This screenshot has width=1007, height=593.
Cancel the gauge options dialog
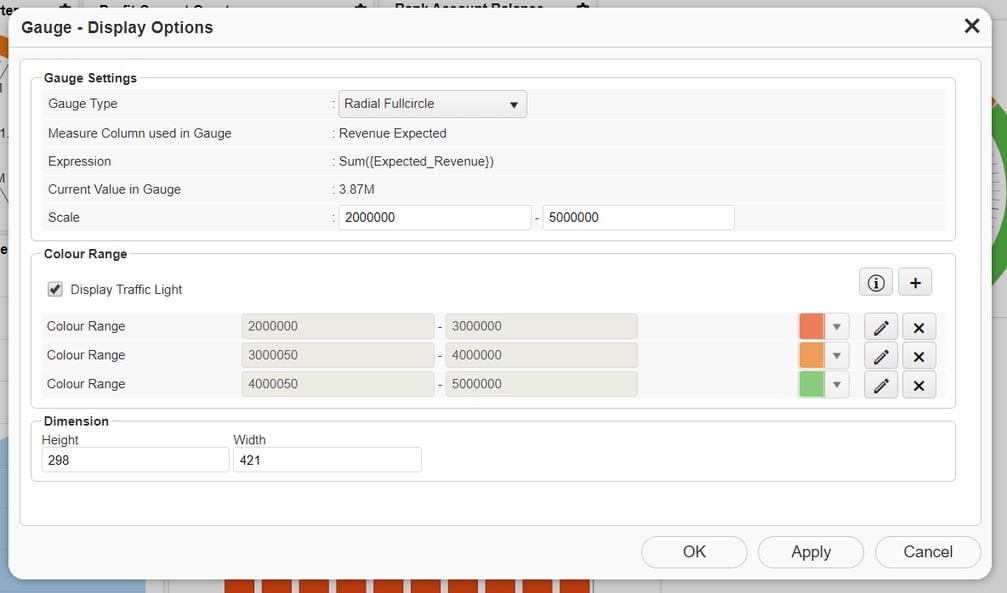click(927, 552)
